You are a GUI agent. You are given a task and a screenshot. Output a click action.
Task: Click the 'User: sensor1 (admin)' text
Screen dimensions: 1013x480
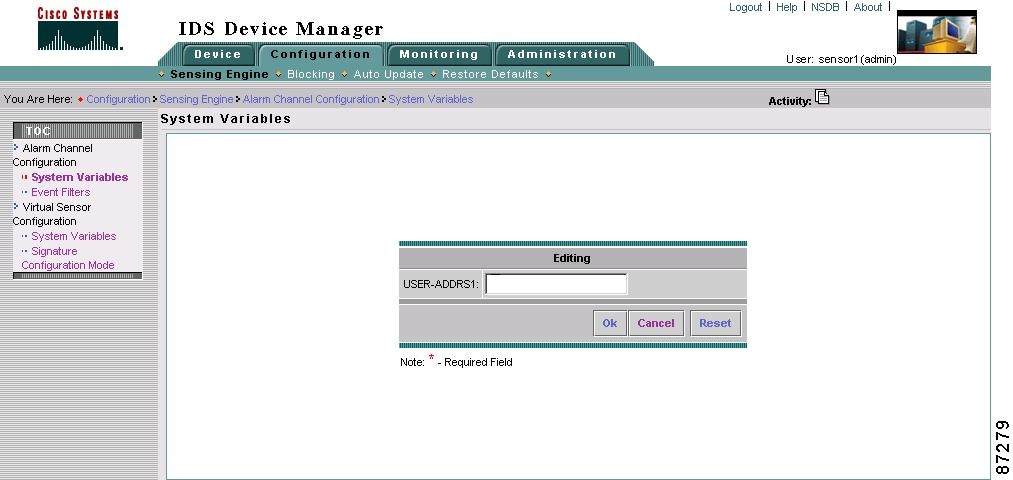point(841,59)
